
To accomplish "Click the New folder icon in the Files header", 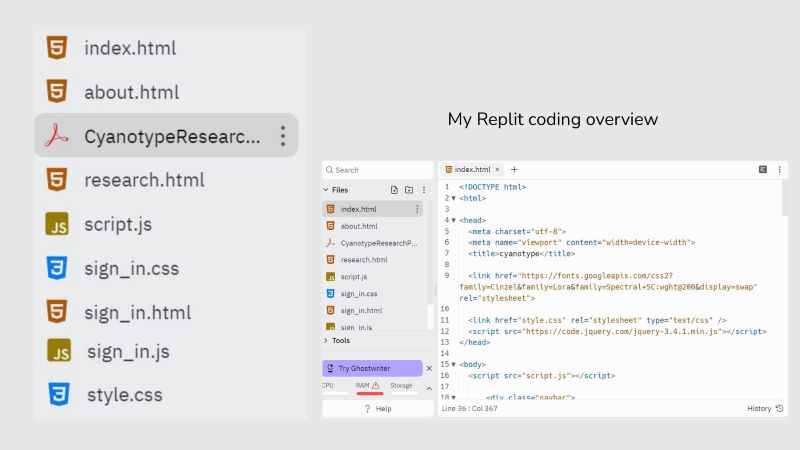I will point(409,190).
